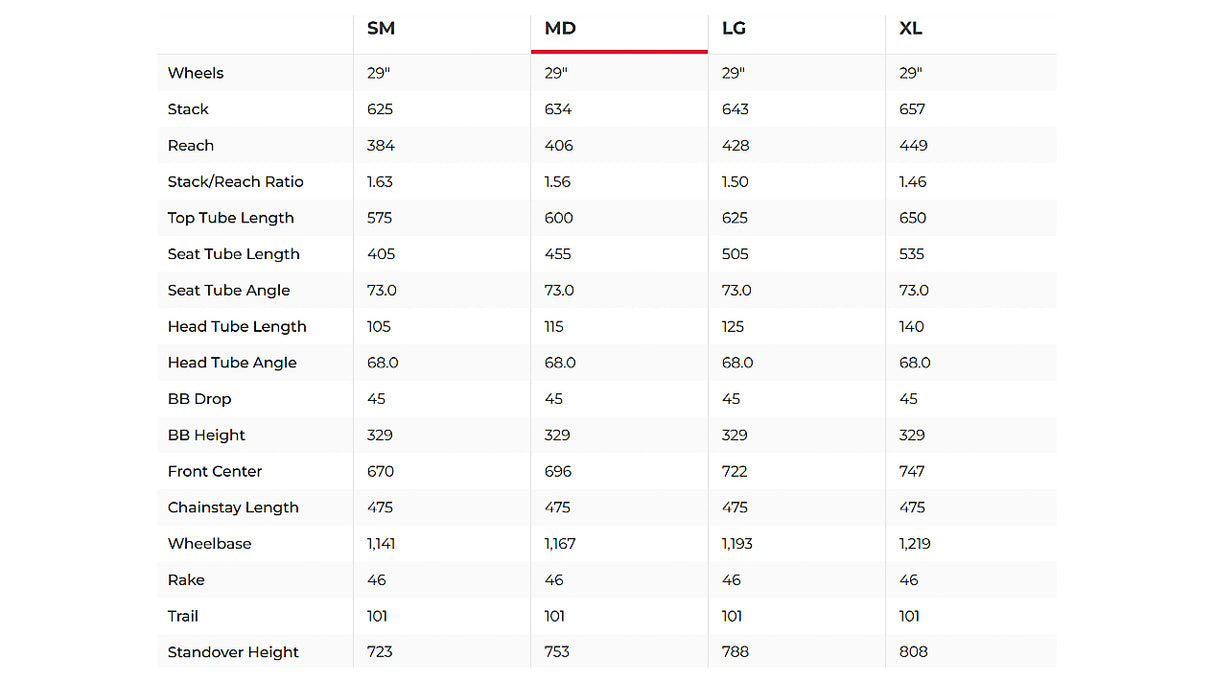
Task: Click the LG Wheelbase value 1,193
Action: pyautogui.click(x=737, y=544)
